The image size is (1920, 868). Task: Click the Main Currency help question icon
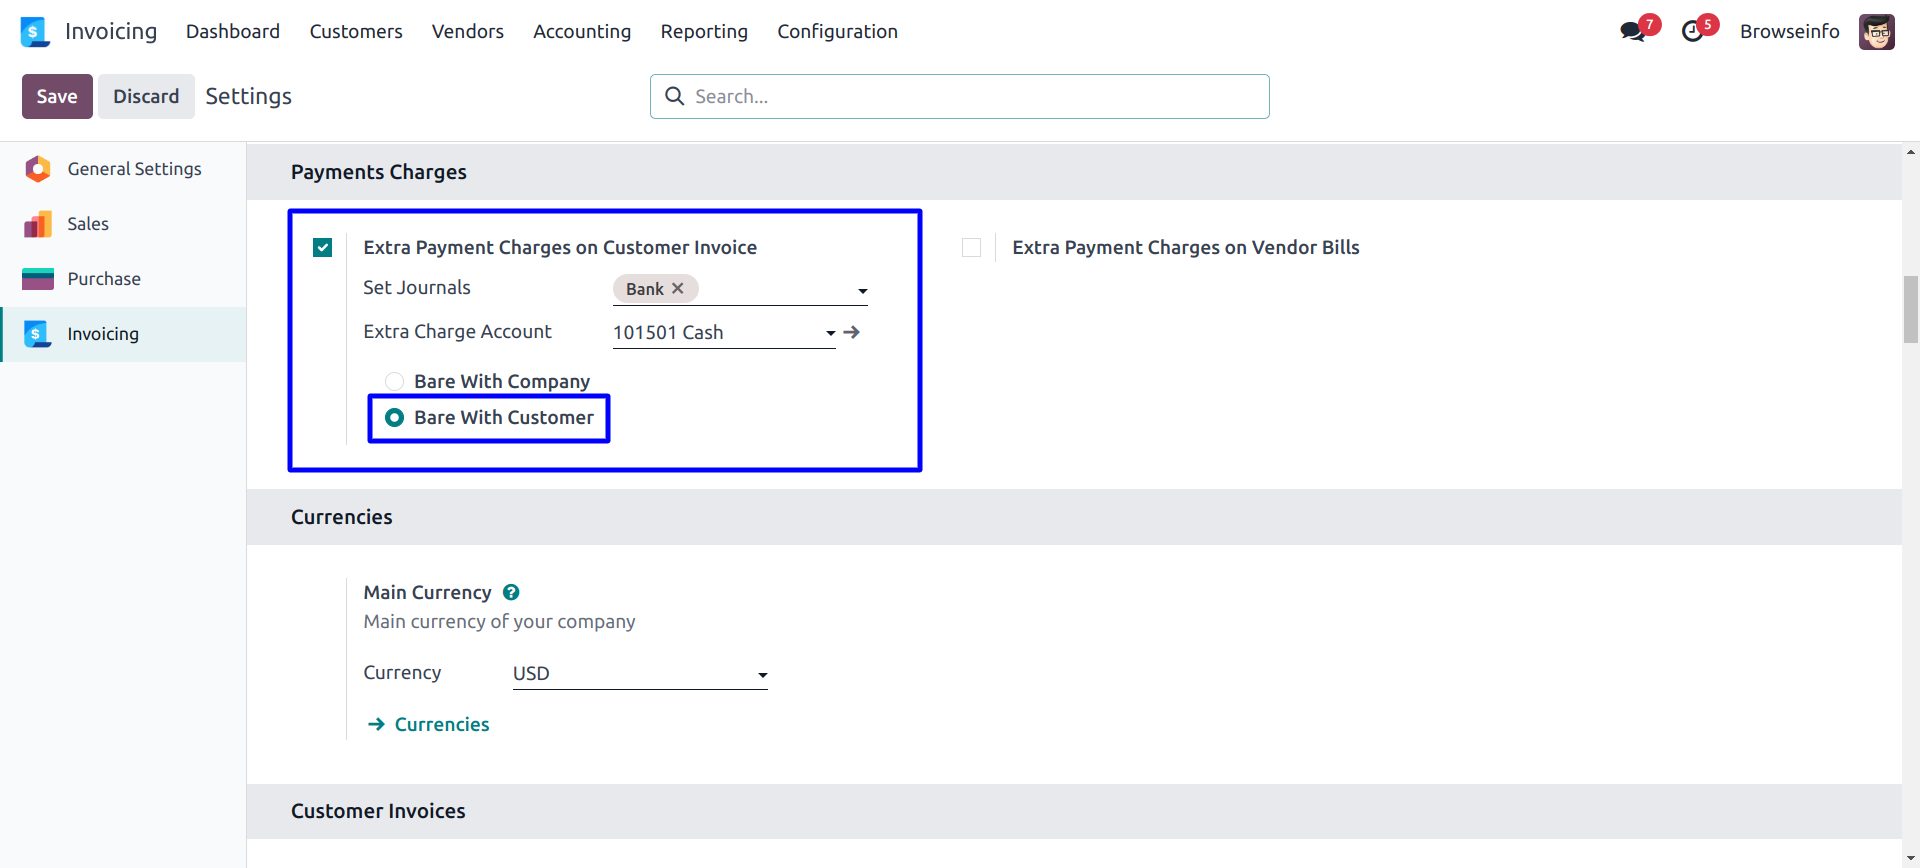pyautogui.click(x=511, y=592)
